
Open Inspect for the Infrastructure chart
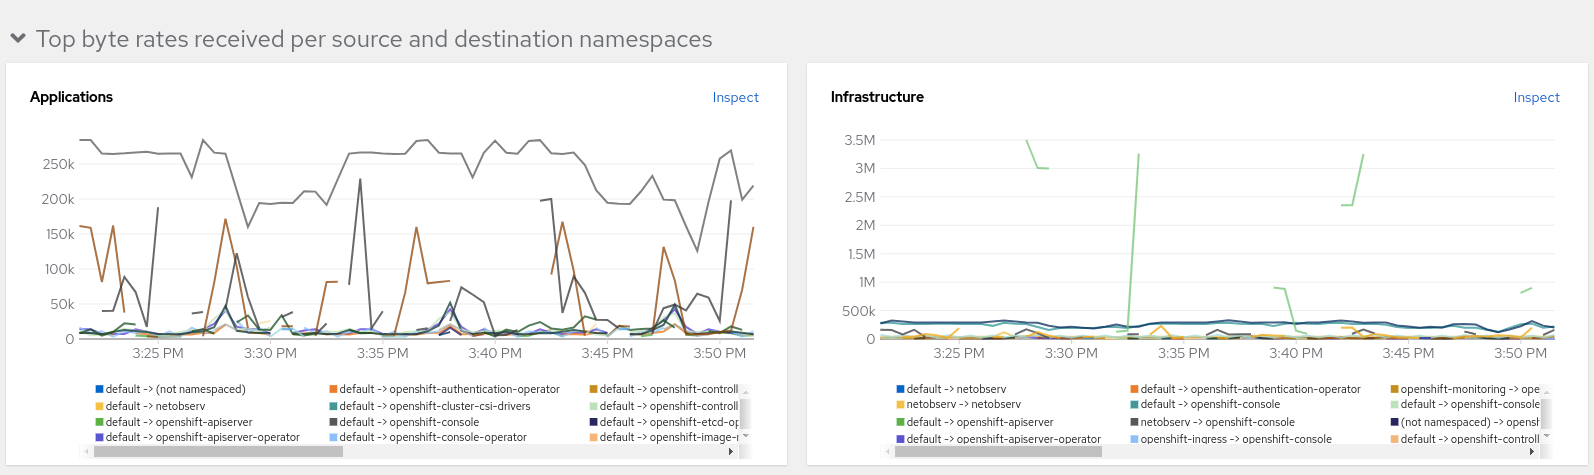pos(1536,97)
